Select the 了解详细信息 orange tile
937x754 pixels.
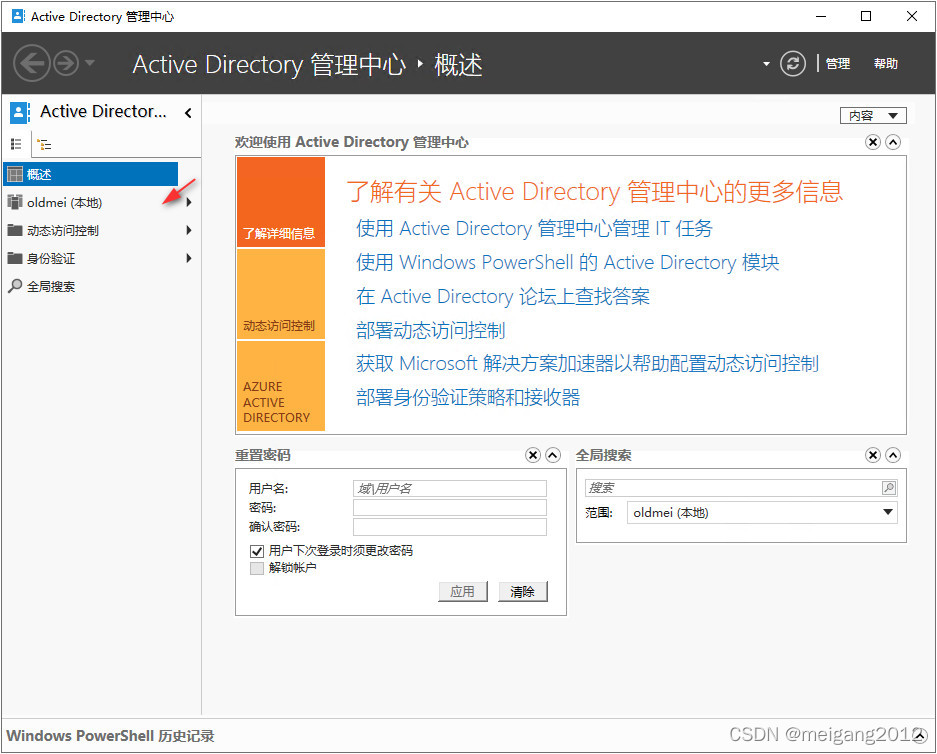281,202
